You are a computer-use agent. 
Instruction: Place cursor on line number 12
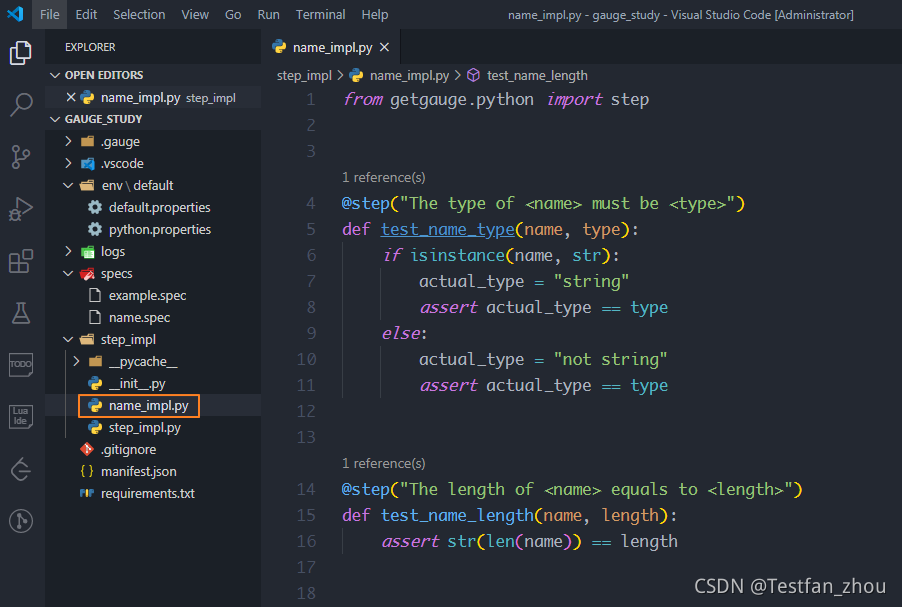tap(306, 411)
